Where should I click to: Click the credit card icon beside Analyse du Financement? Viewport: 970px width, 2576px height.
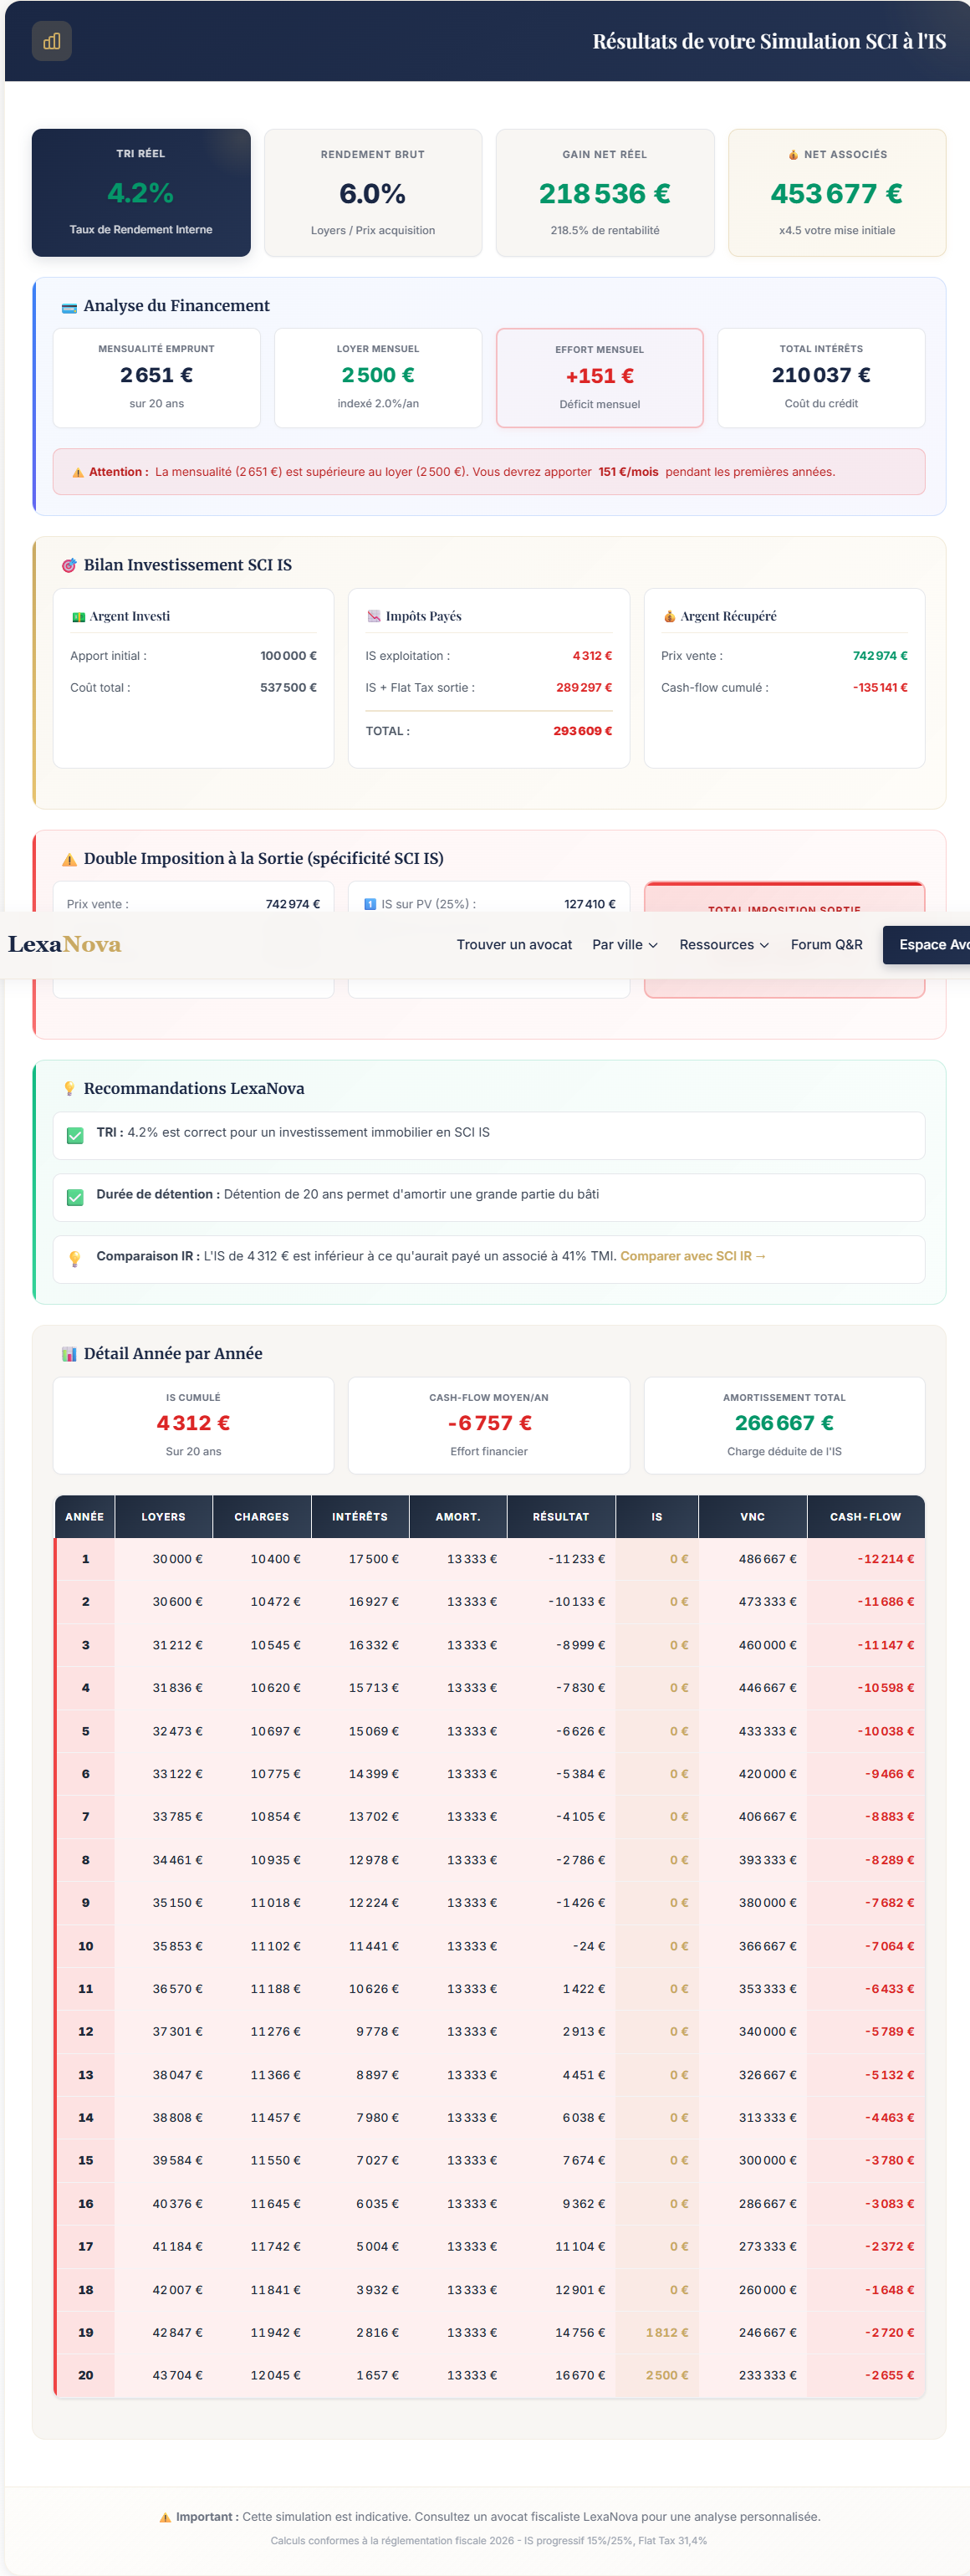tap(69, 307)
